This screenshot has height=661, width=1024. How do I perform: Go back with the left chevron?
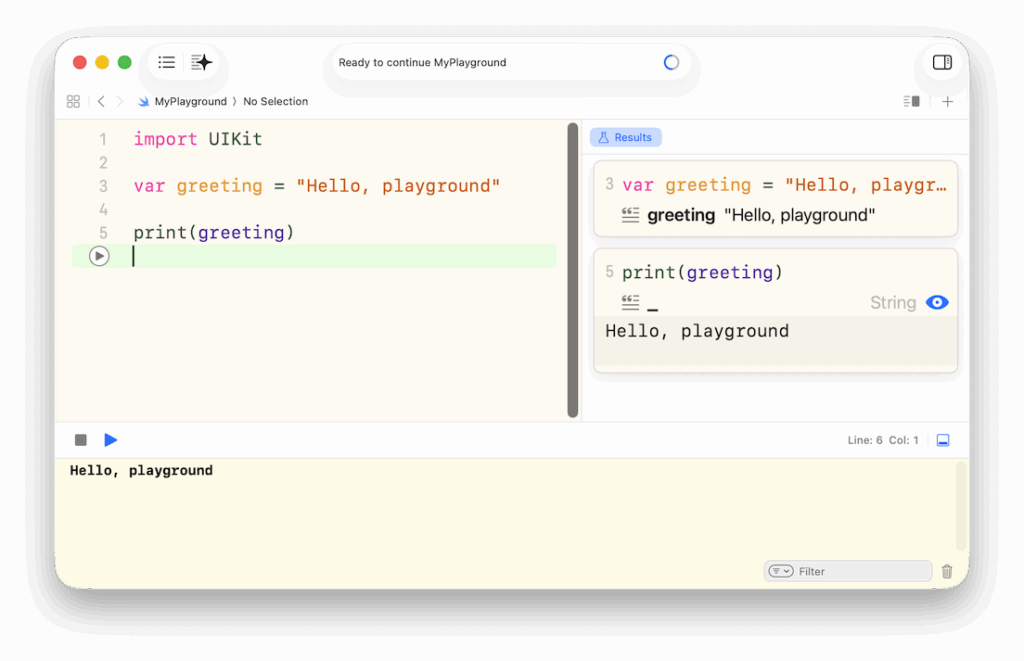pyautogui.click(x=101, y=101)
